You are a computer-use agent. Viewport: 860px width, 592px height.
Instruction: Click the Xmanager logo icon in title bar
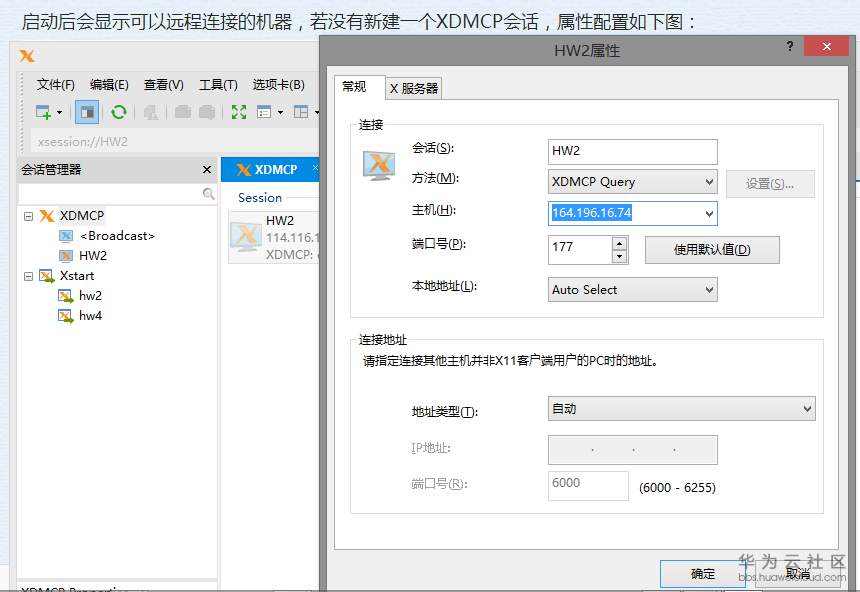pyautogui.click(x=26, y=55)
